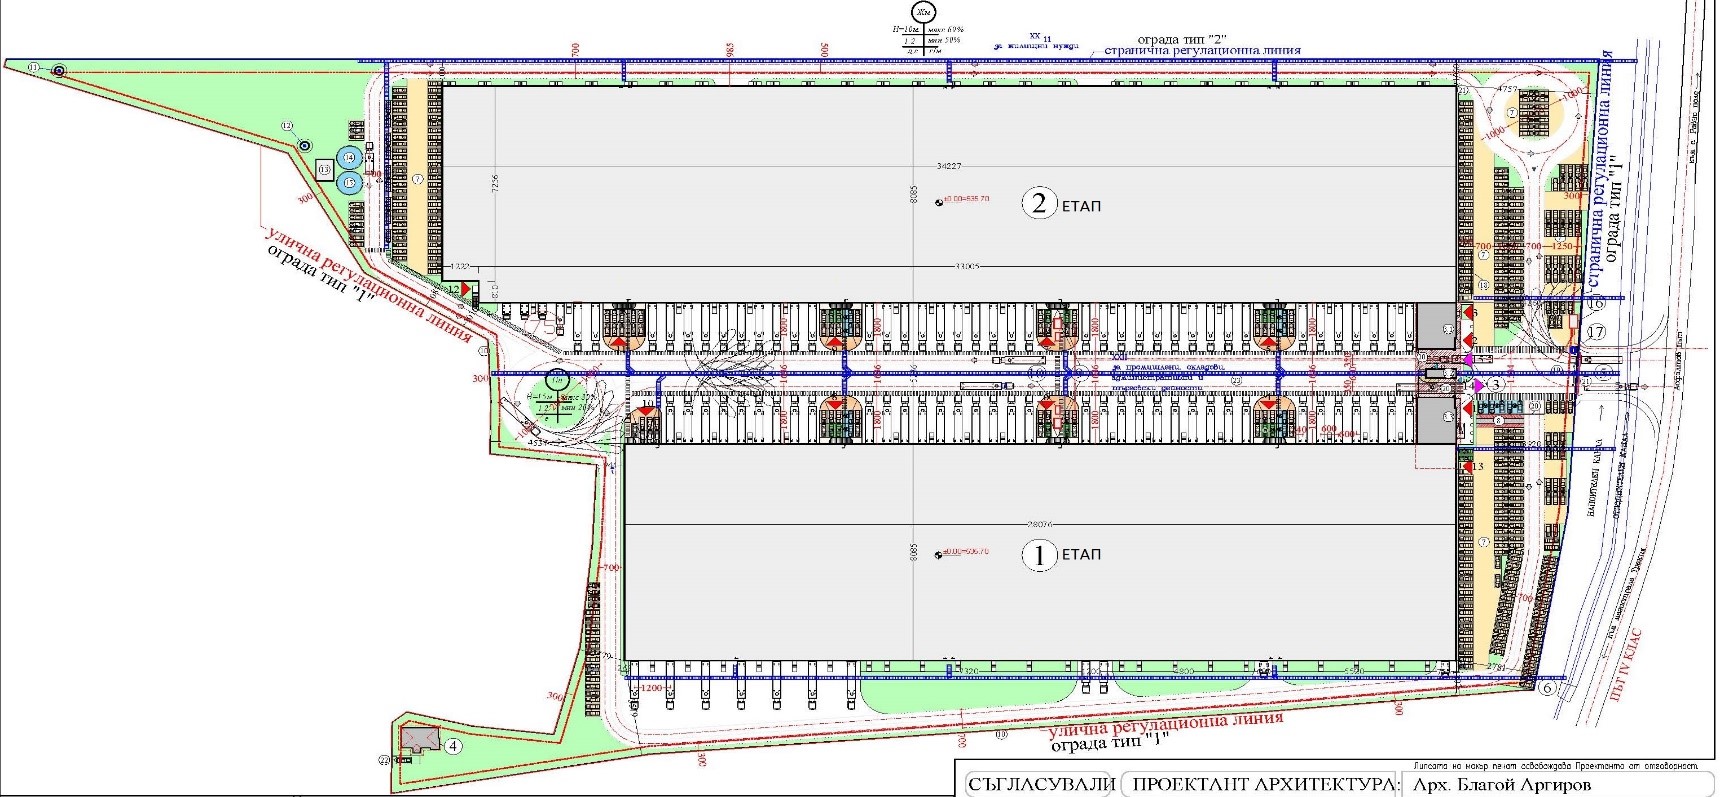
Task: Click the elevation marker ±0.00=635.70
Action: click(x=966, y=199)
